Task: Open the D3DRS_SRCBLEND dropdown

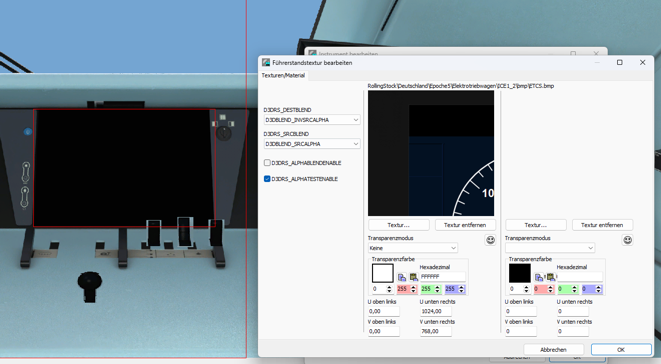Action: point(312,144)
